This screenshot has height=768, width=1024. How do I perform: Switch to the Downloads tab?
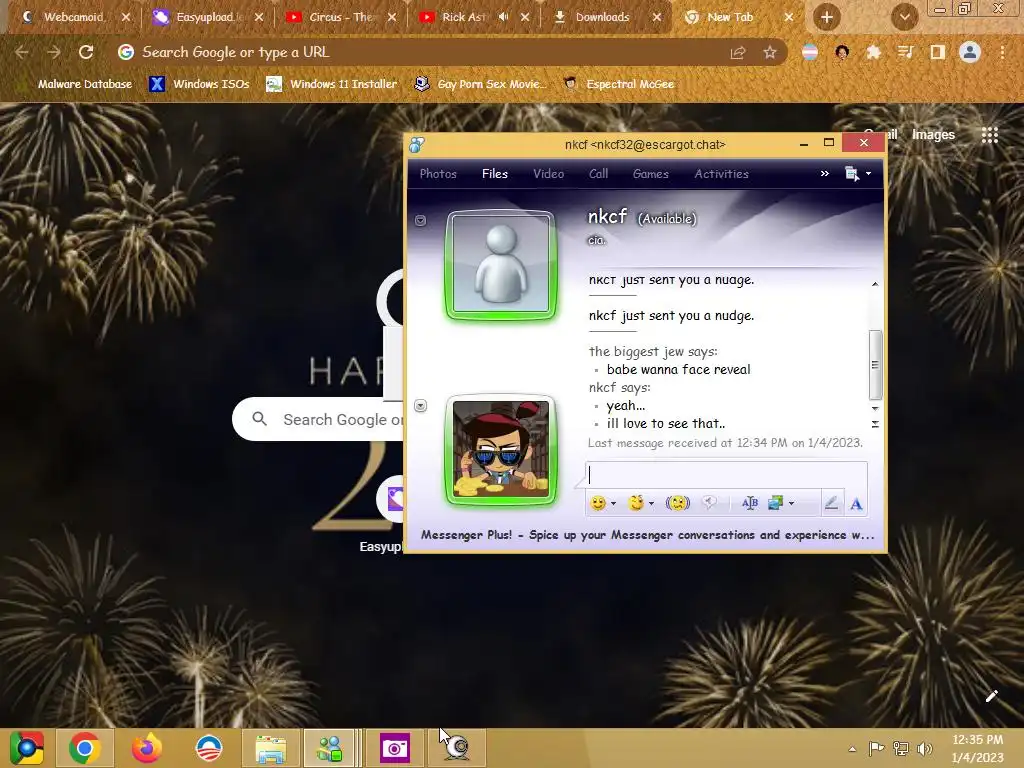click(602, 17)
